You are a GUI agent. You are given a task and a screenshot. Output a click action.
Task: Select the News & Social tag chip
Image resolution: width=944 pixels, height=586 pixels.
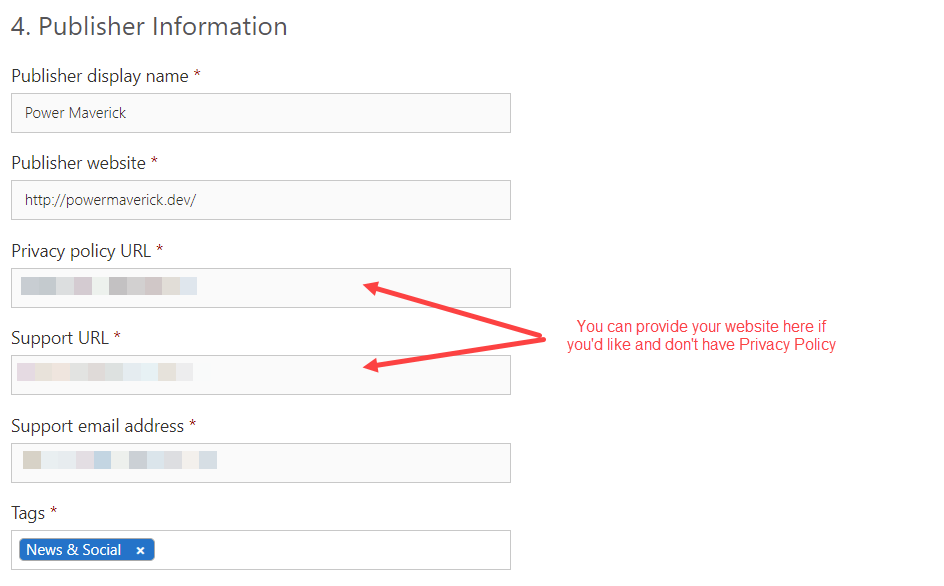tap(74, 550)
